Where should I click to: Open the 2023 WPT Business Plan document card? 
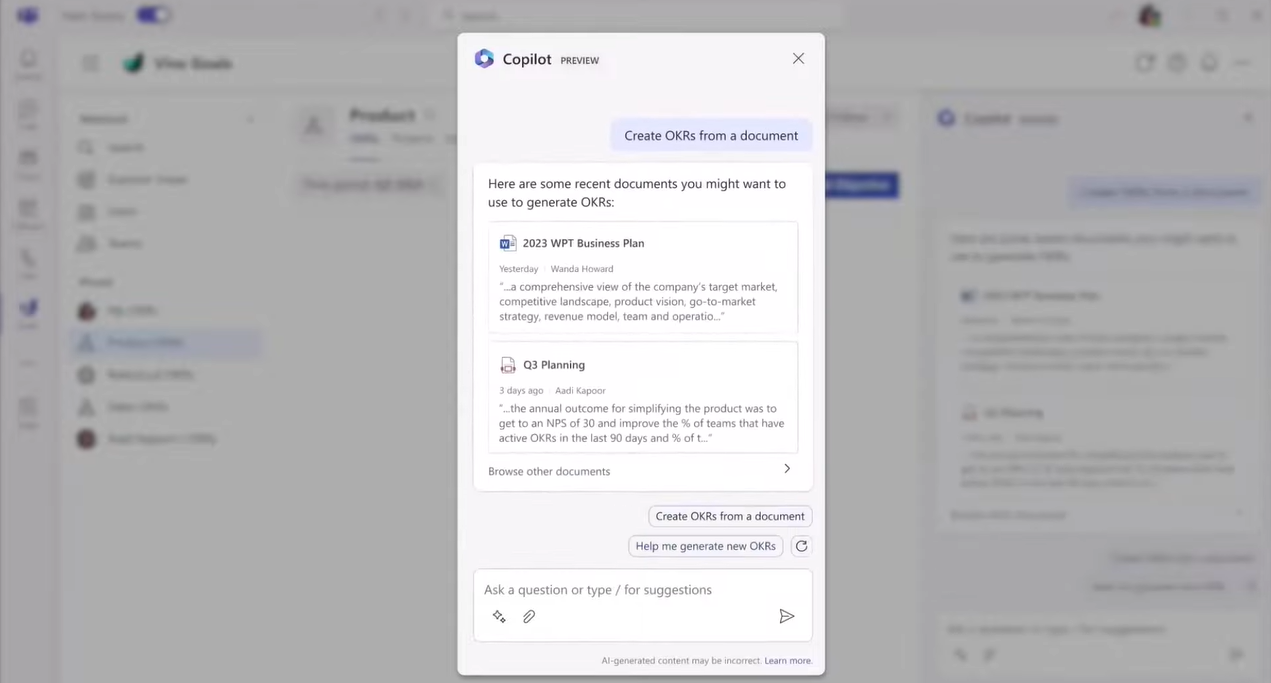[x=642, y=277]
